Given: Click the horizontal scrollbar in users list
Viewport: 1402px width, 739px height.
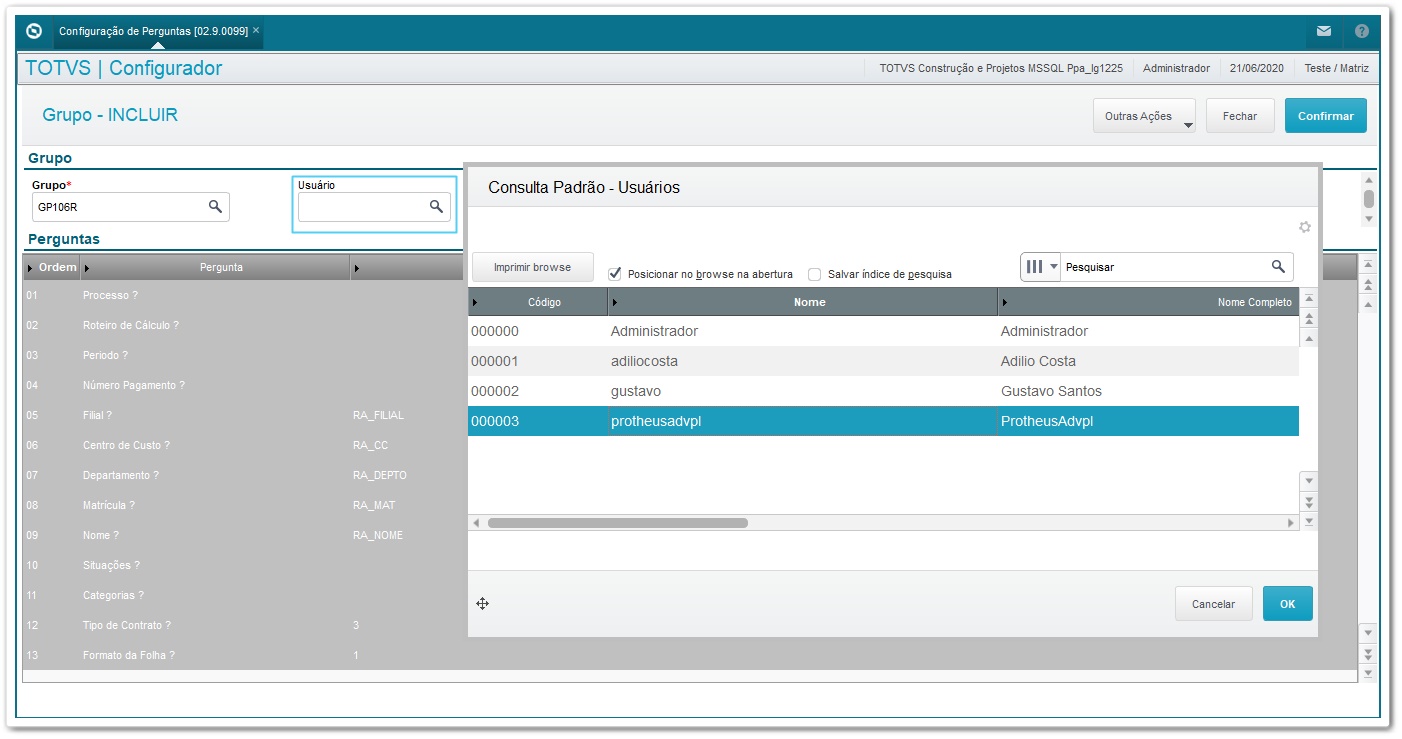Looking at the screenshot, I should pyautogui.click(x=617, y=523).
